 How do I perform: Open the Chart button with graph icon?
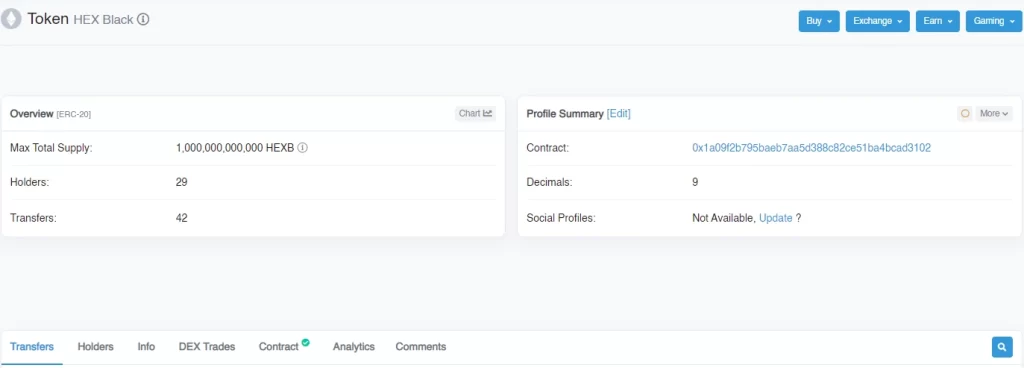tap(475, 114)
